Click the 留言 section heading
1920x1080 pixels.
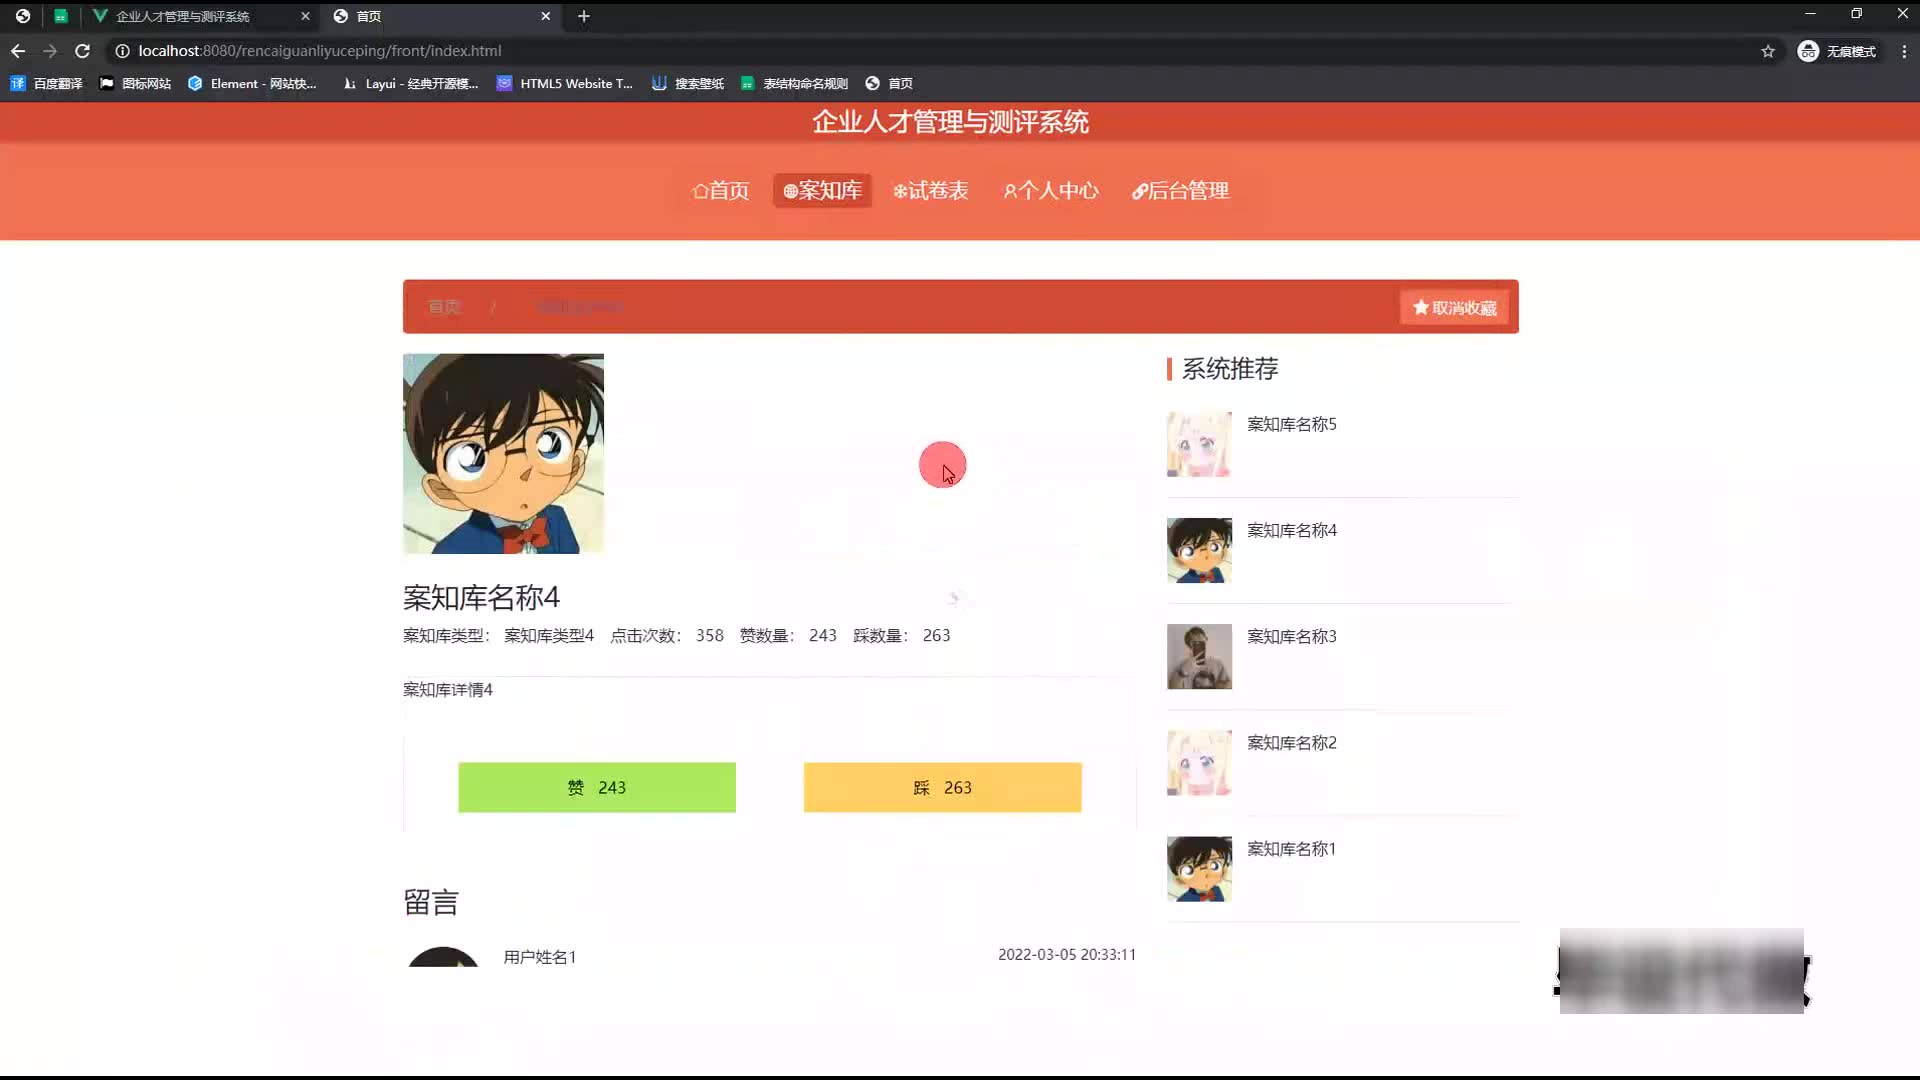pyautogui.click(x=431, y=902)
